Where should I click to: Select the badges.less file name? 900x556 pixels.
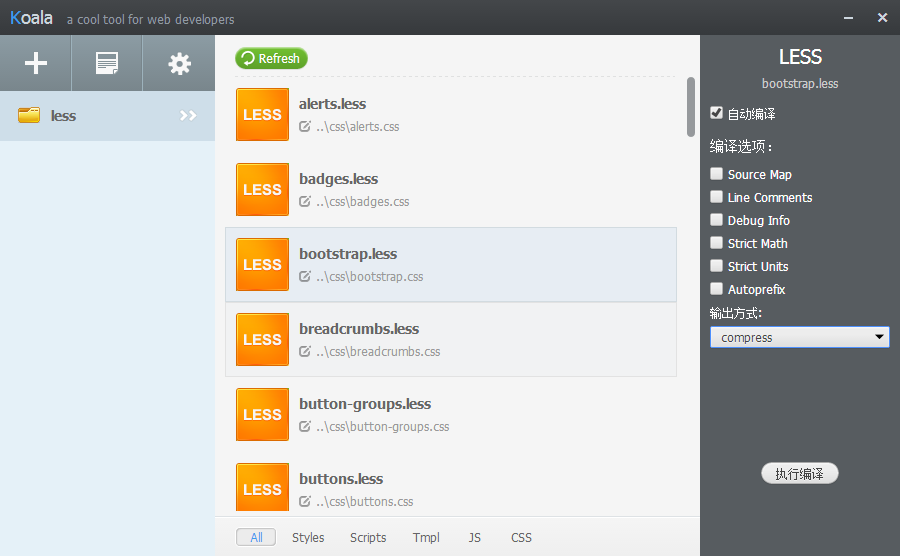(338, 179)
